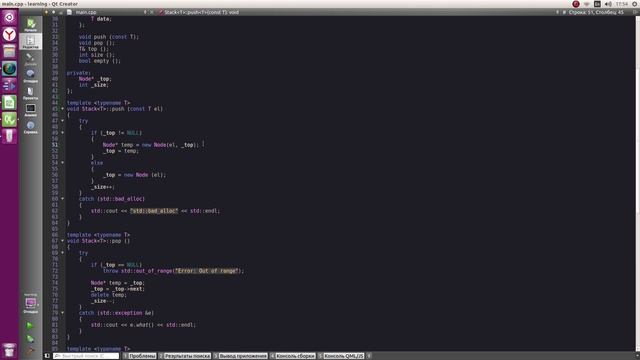Open the Вывод приложения output pane
640x360 pixels.
(x=240, y=356)
